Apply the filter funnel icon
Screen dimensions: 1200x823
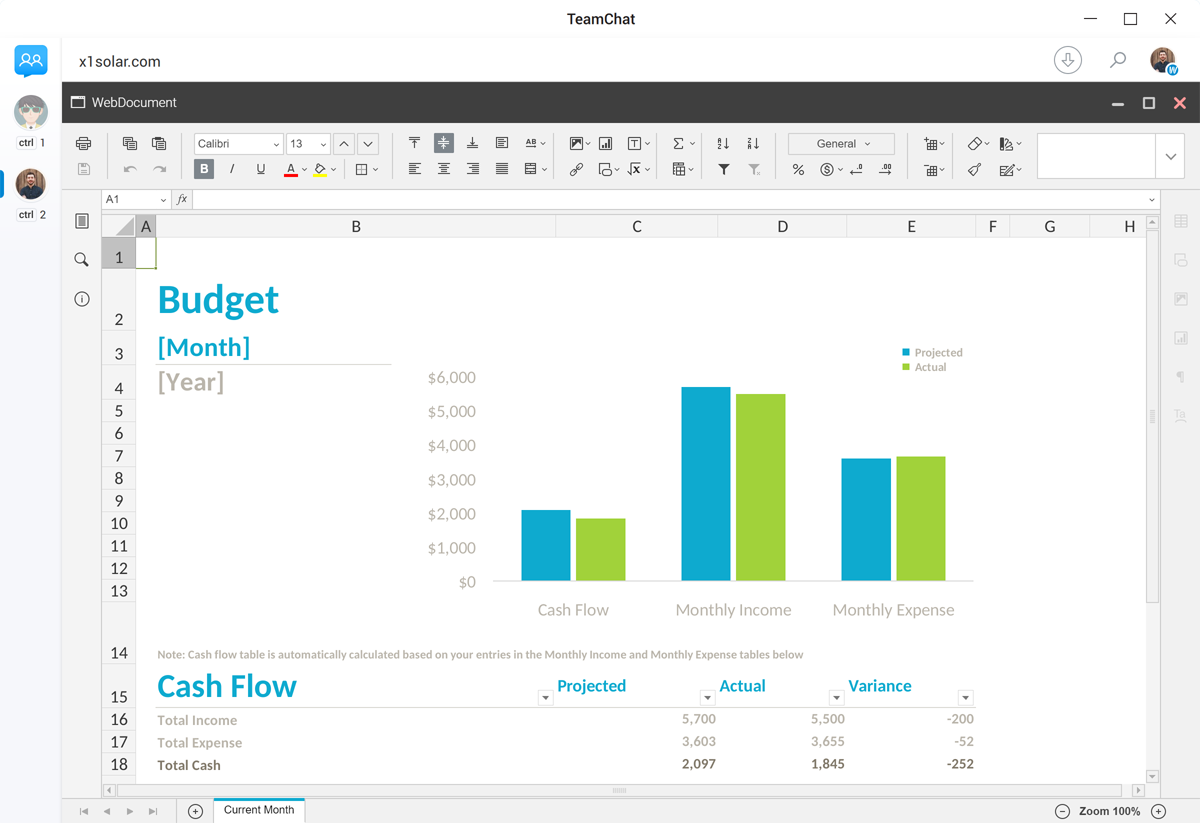click(x=724, y=170)
